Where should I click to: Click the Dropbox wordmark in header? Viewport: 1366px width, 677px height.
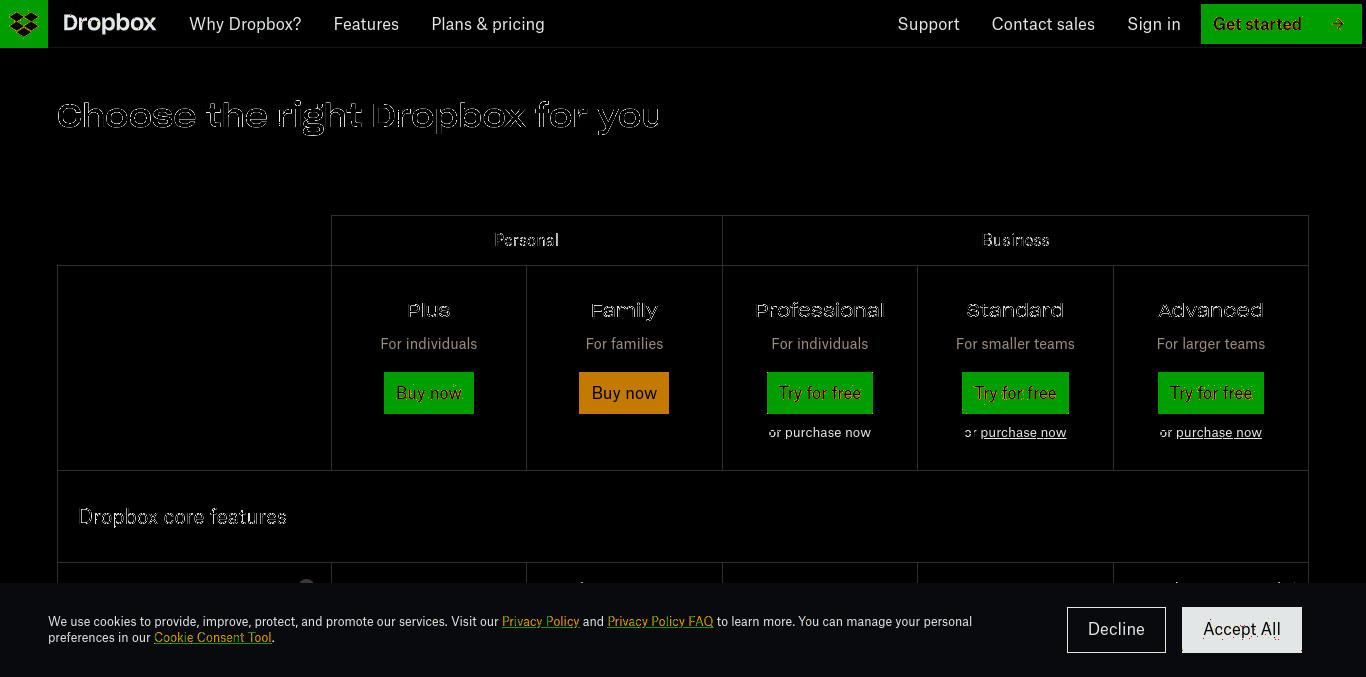109,23
